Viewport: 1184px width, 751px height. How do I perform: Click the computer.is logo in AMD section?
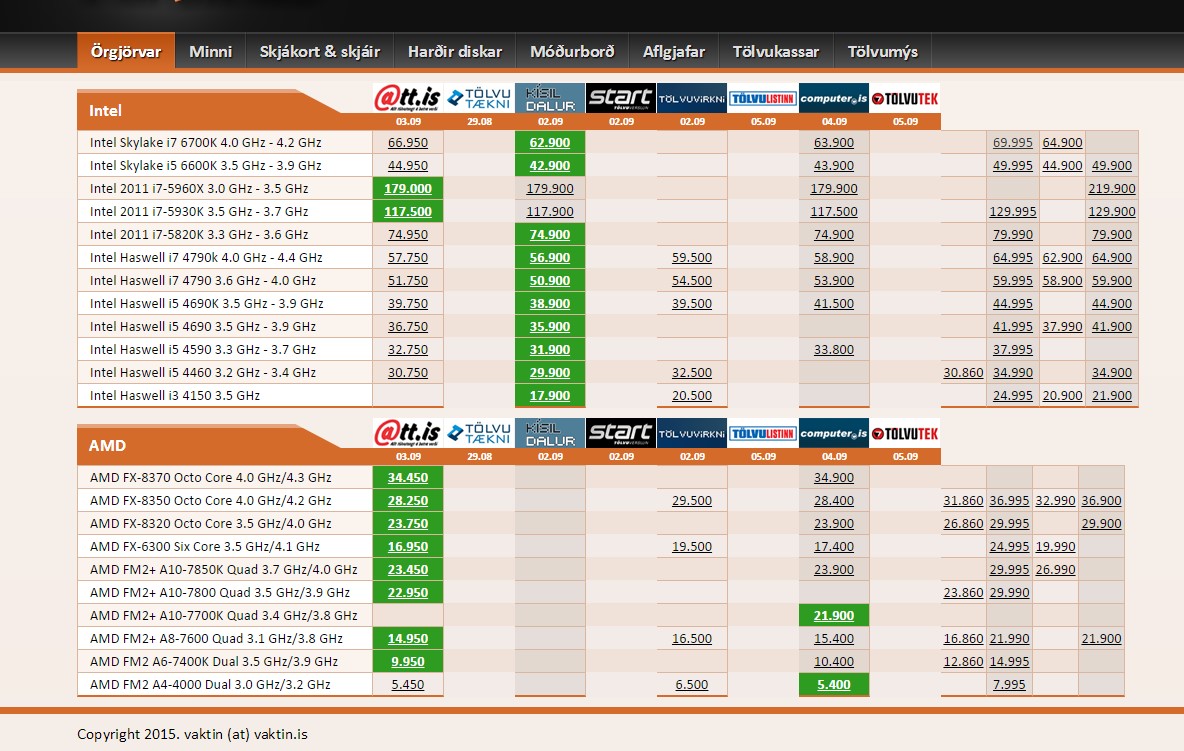click(x=834, y=433)
